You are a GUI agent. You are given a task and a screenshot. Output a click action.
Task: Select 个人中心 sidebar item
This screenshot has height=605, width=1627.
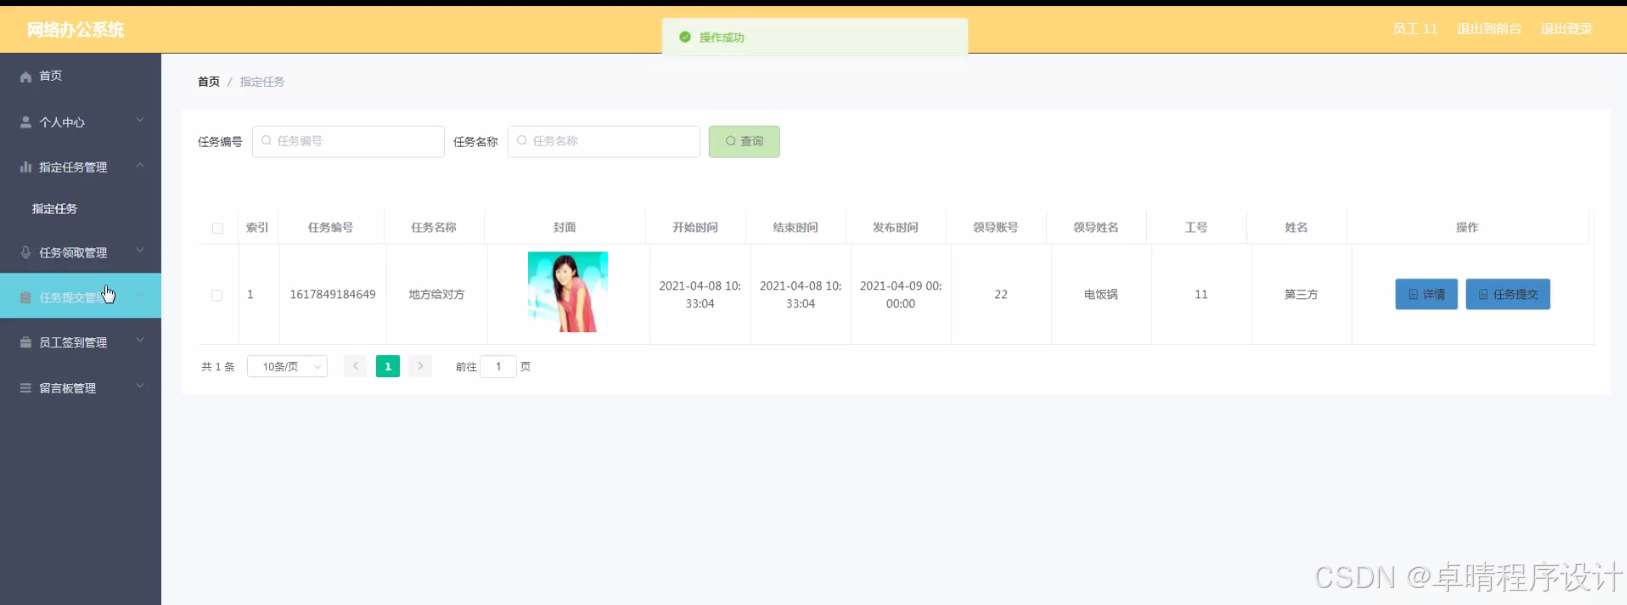point(80,122)
